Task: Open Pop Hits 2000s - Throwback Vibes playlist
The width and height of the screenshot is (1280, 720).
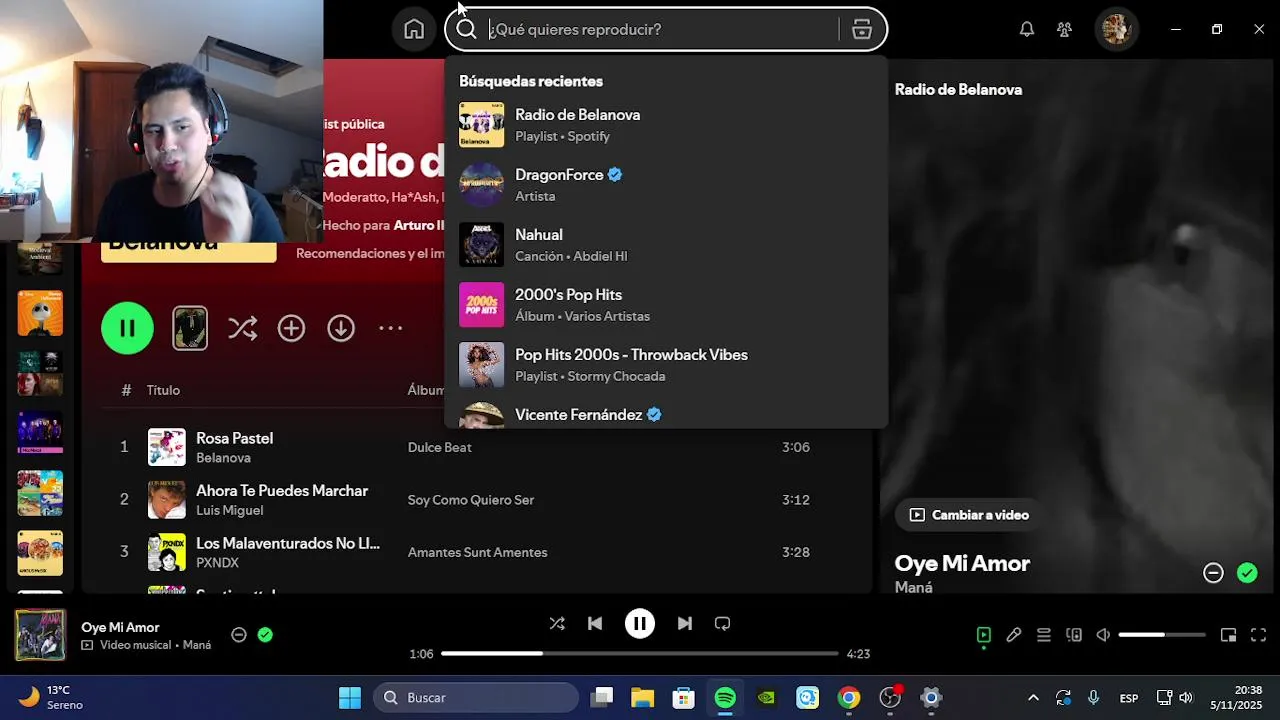Action: 666,364
